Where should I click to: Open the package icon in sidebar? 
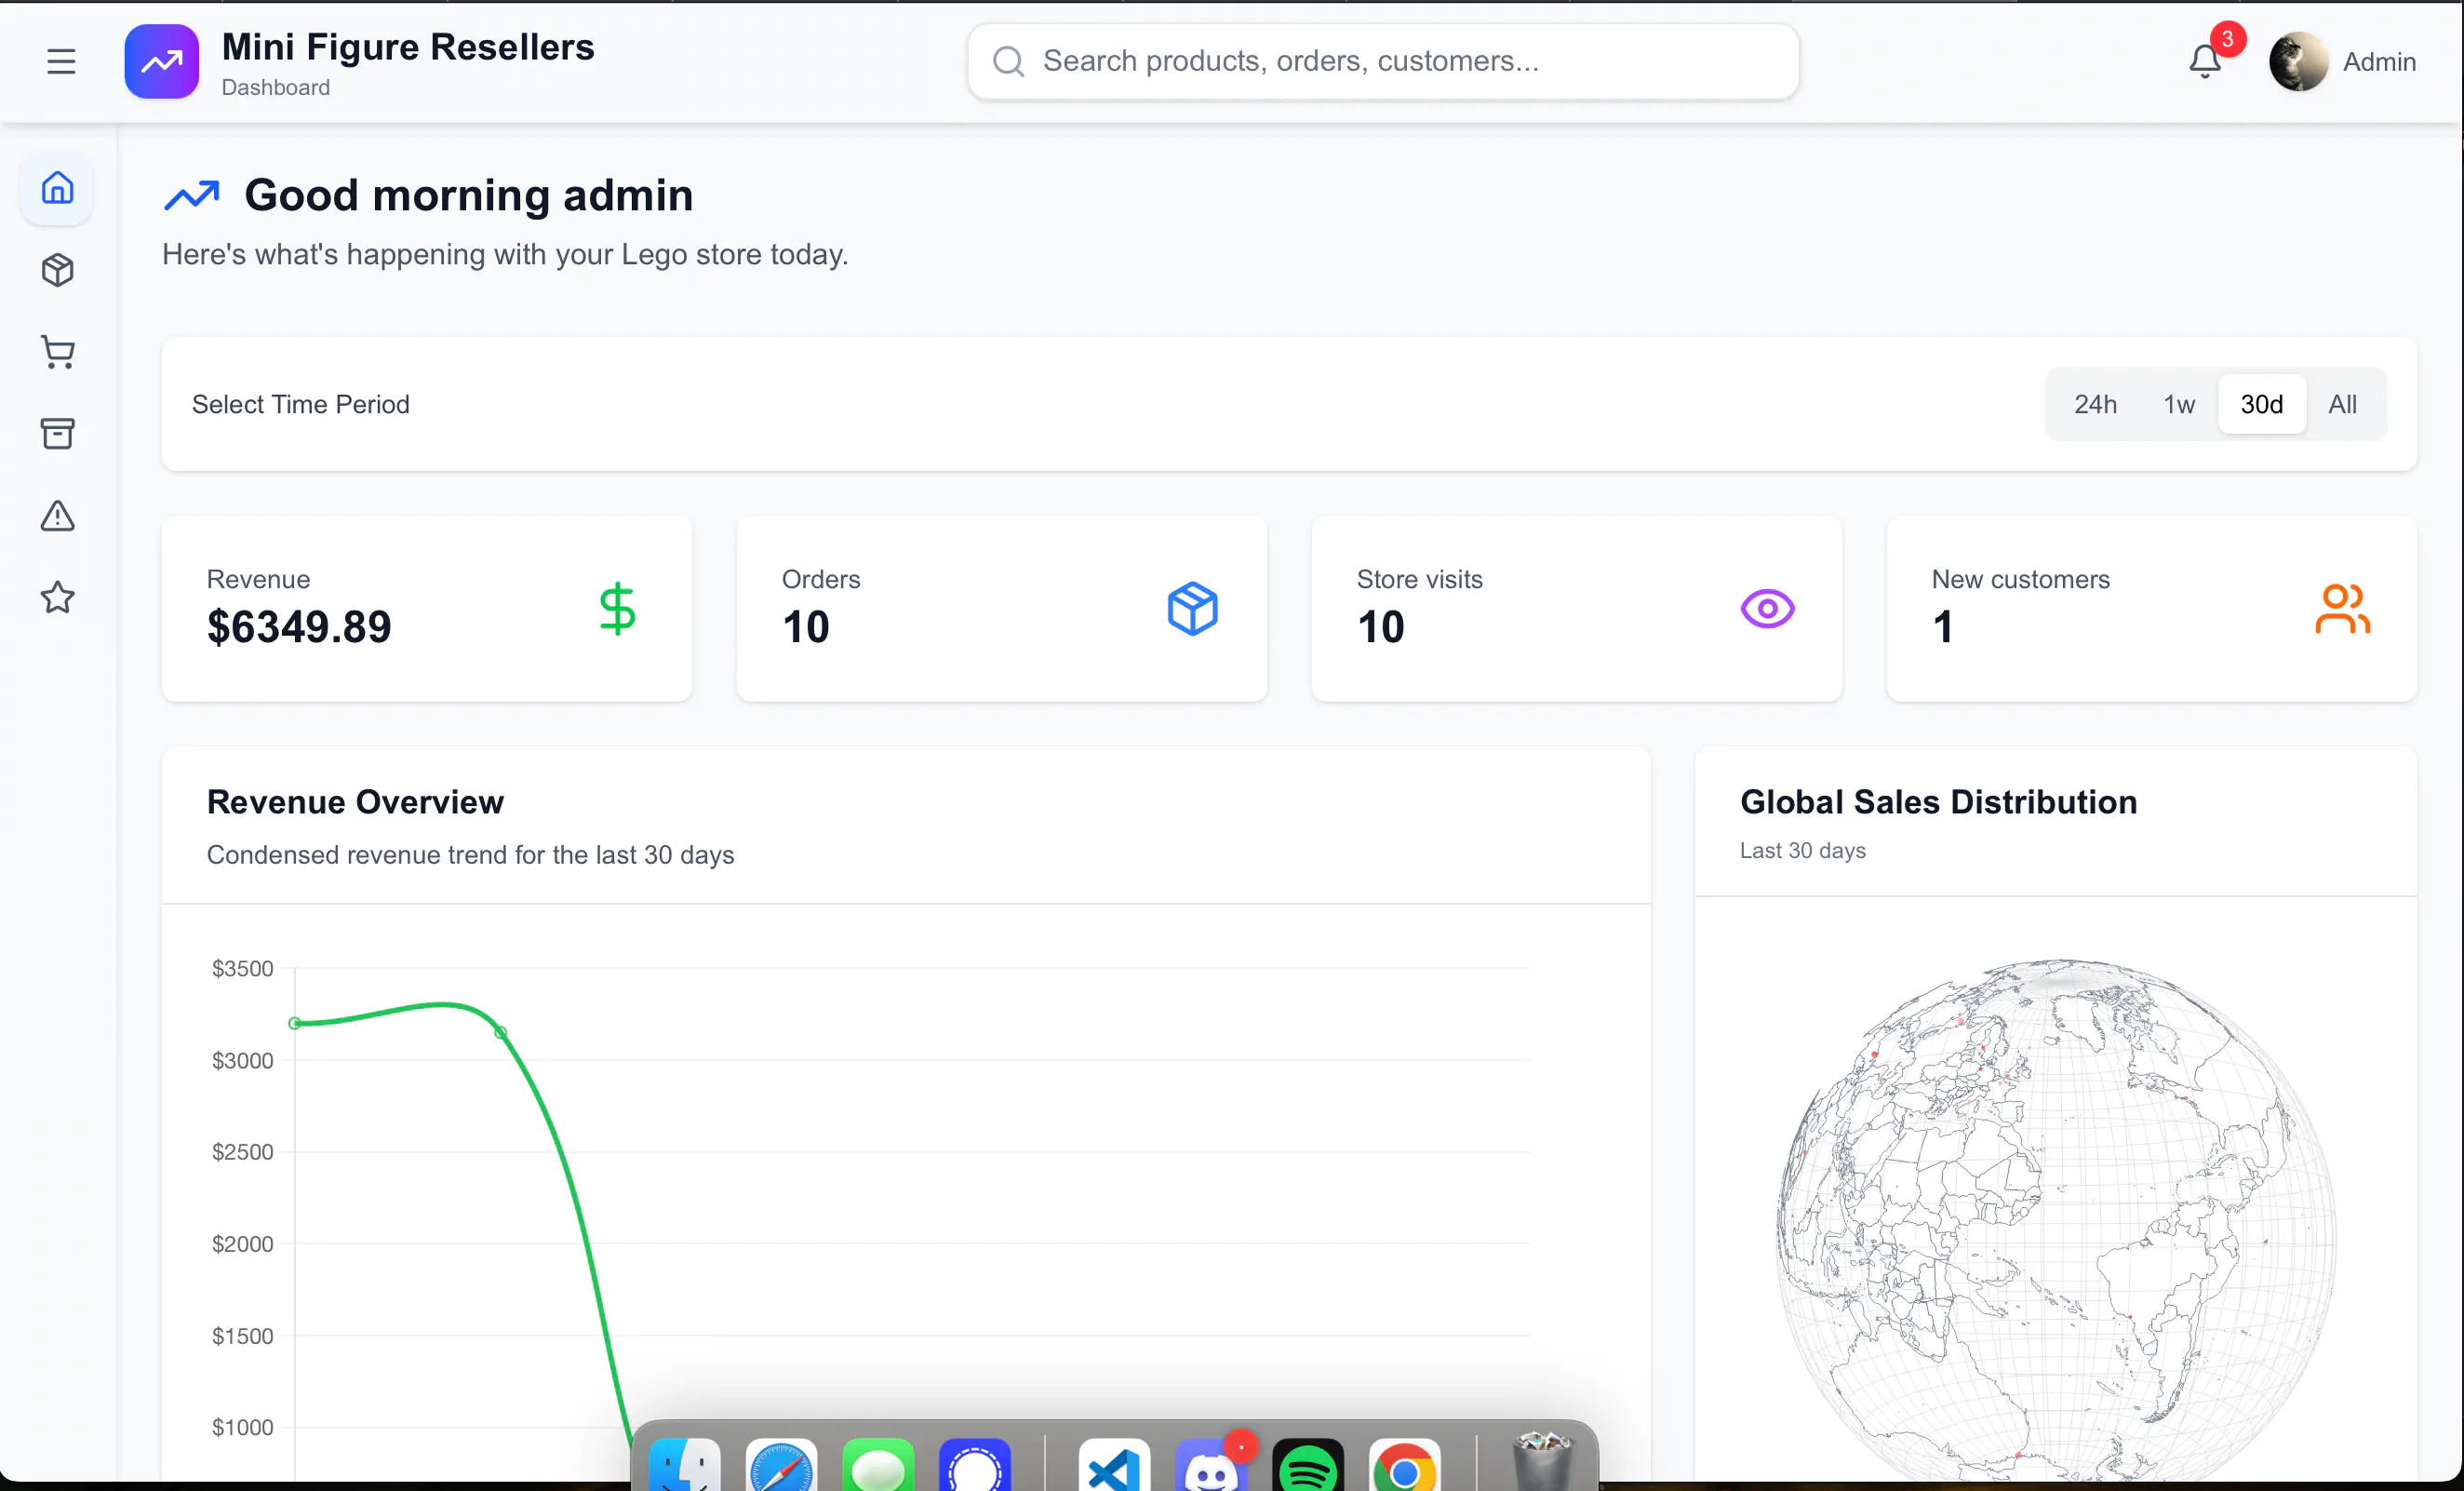click(x=57, y=270)
